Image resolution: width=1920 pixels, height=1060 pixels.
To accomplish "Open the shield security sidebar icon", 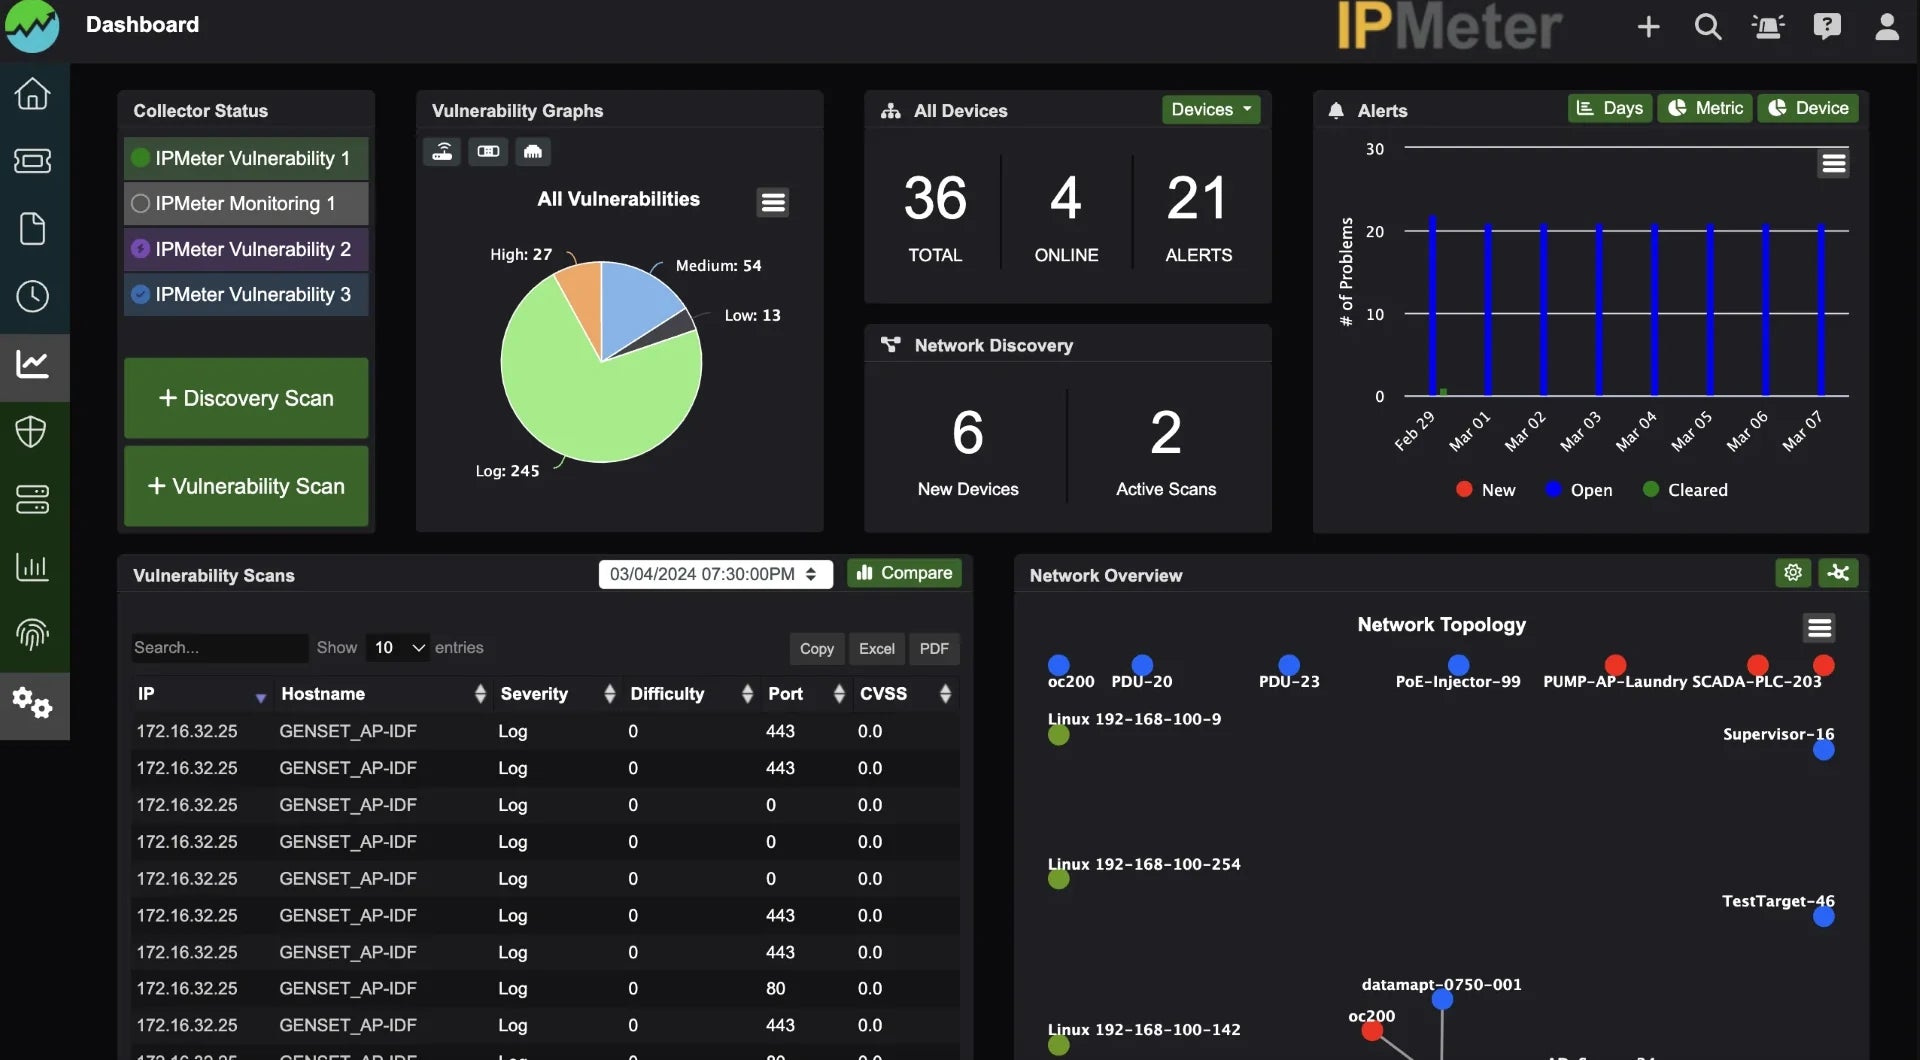I will [x=32, y=432].
